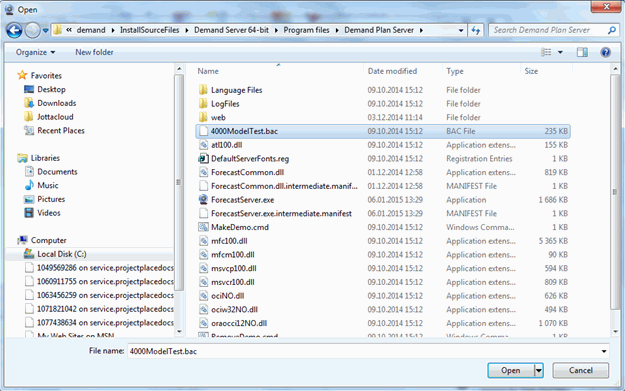Select the 4000ModelTest.bac file icon
The width and height of the screenshot is (625, 391).
(203, 131)
